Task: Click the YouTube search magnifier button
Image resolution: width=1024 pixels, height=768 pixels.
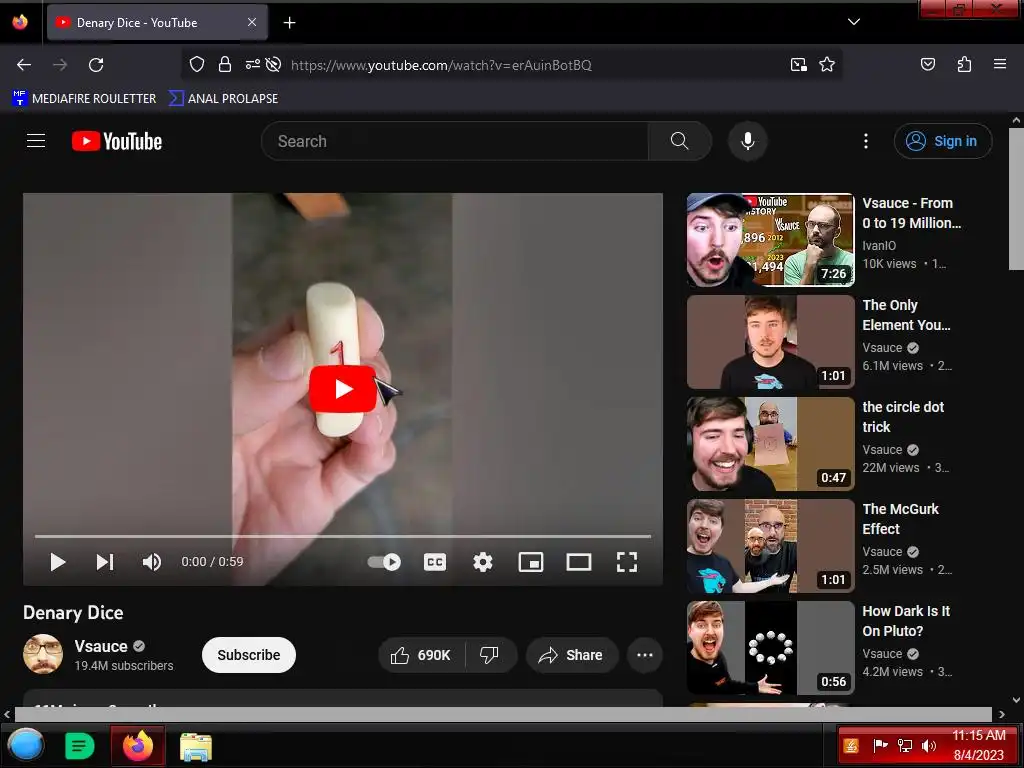Action: click(679, 141)
